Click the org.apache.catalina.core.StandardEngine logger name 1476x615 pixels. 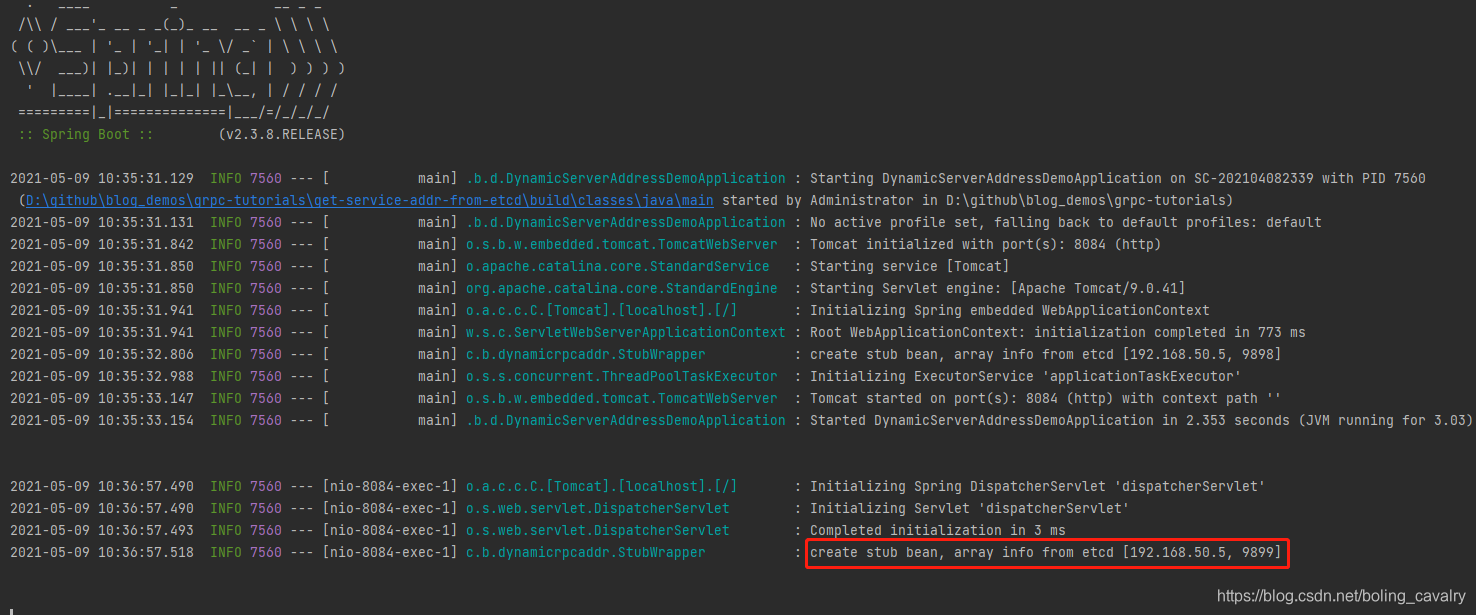pos(620,288)
